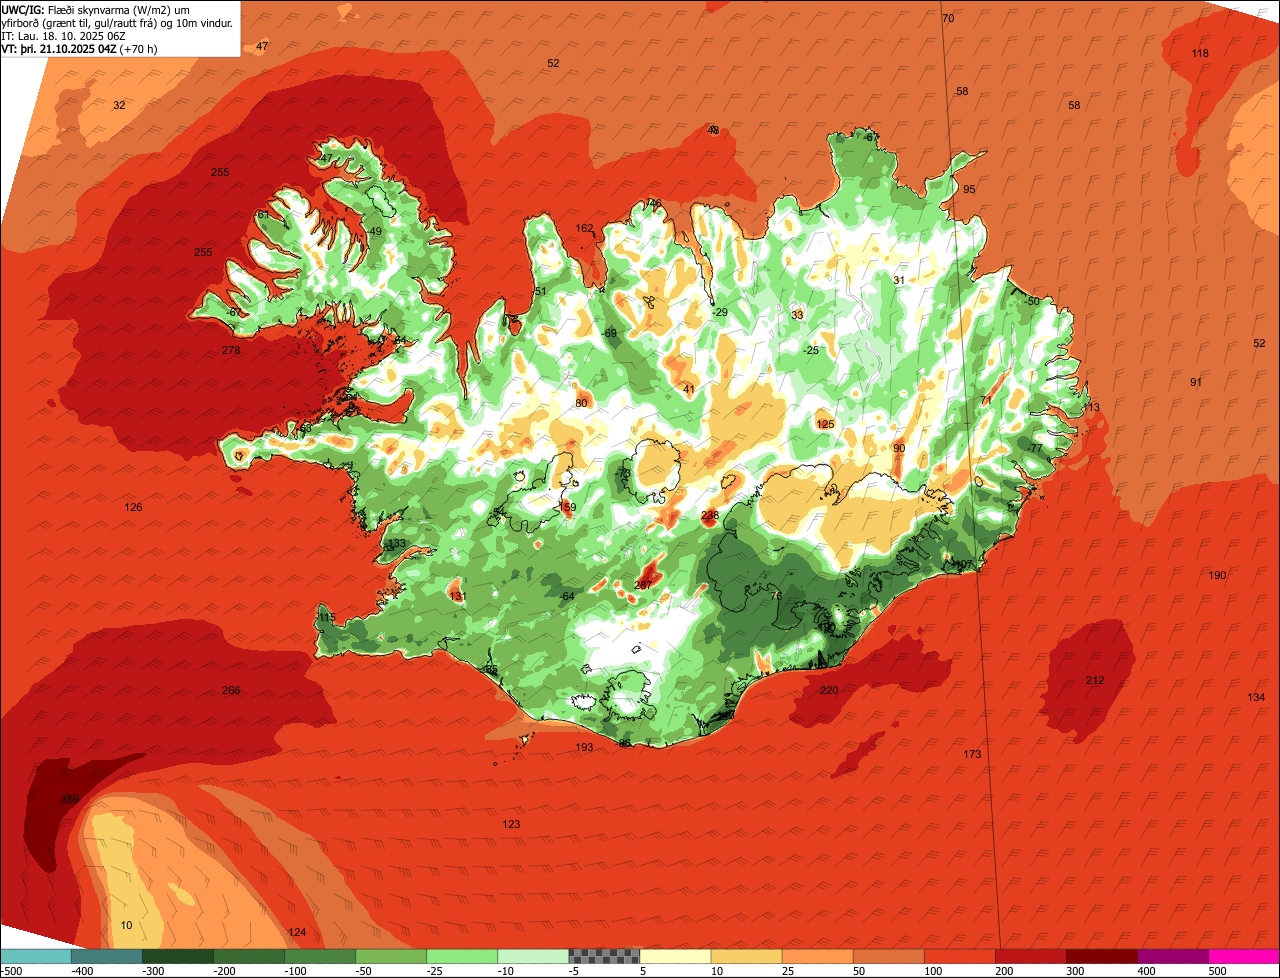Click the map value -25 on land
1280x978 pixels.
click(x=811, y=350)
